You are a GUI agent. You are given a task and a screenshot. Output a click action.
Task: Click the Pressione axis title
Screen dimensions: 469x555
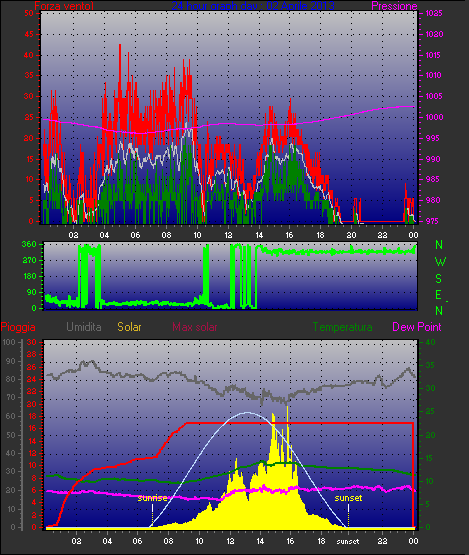394,6
